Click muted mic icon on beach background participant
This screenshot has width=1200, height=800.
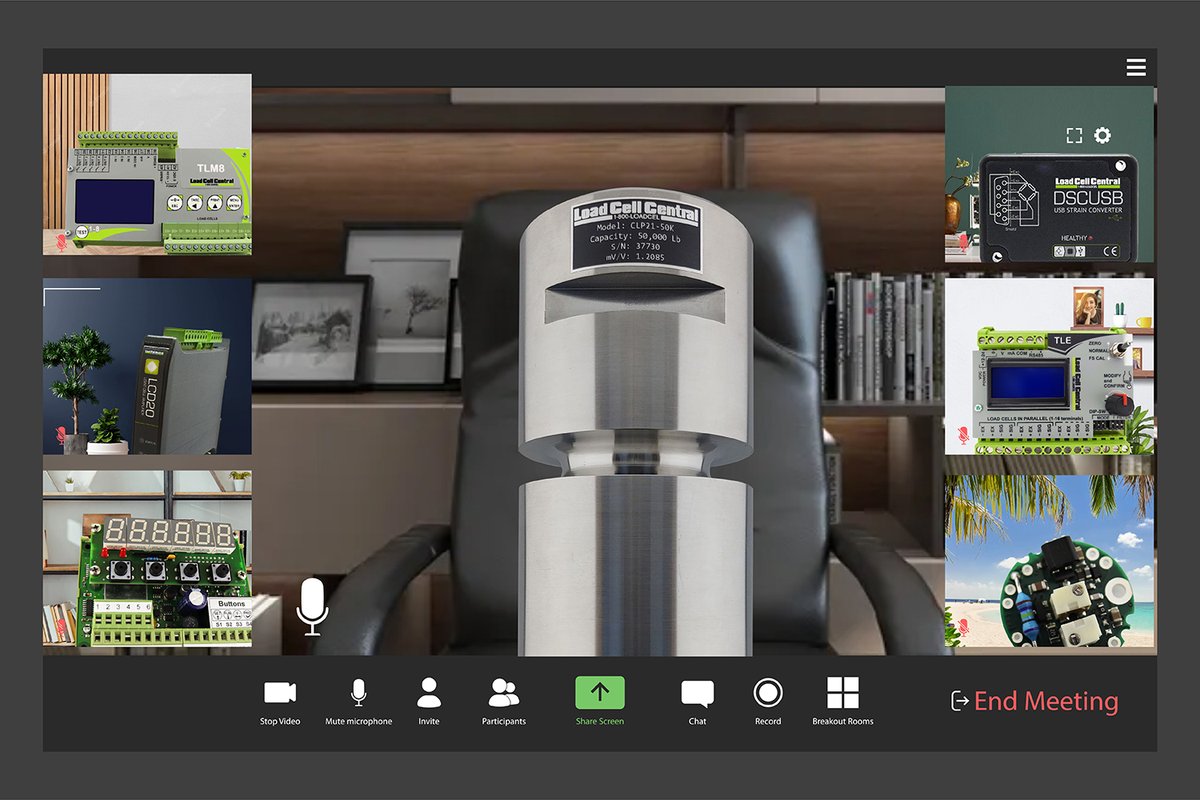pos(964,626)
